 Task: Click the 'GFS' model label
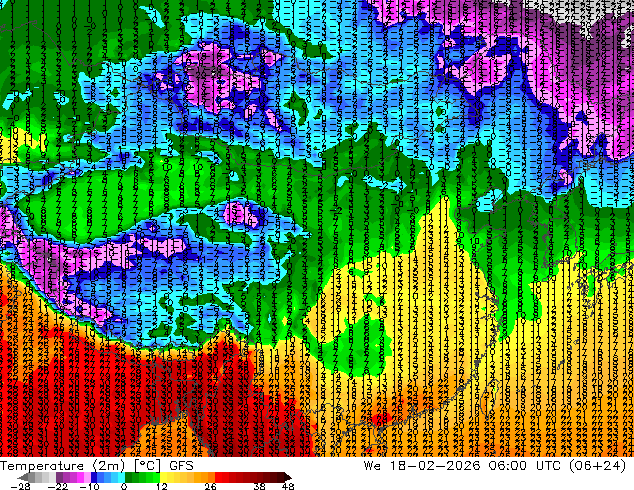coord(181,466)
